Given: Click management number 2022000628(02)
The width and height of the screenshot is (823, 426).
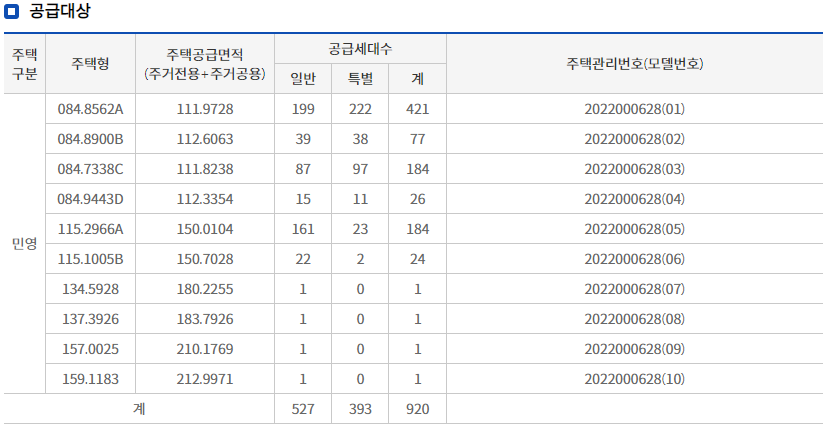Looking at the screenshot, I should (x=635, y=139).
